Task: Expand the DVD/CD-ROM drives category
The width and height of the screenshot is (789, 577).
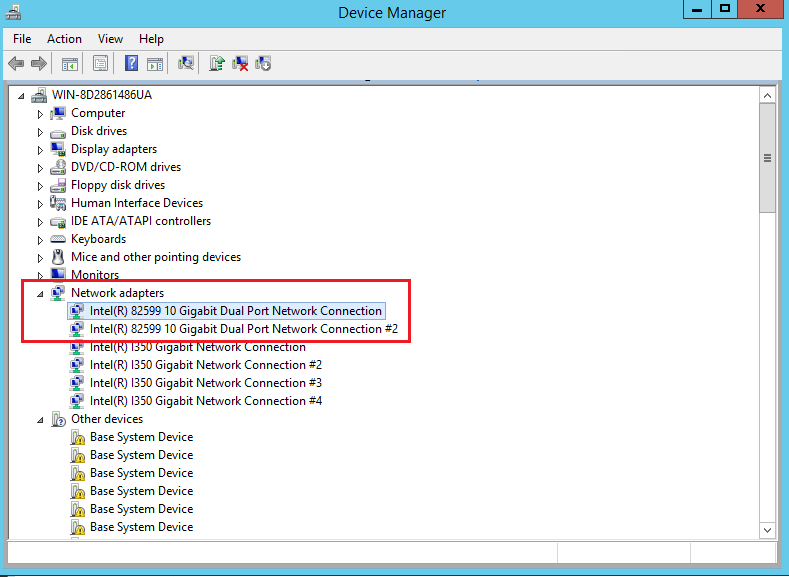Action: [40, 168]
